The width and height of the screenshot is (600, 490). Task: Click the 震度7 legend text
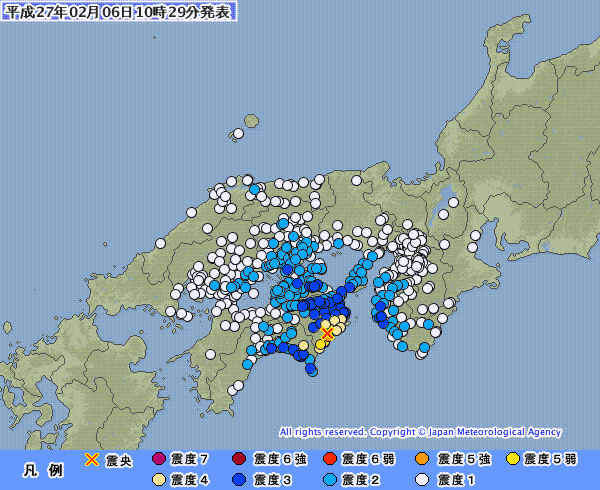click(190, 459)
